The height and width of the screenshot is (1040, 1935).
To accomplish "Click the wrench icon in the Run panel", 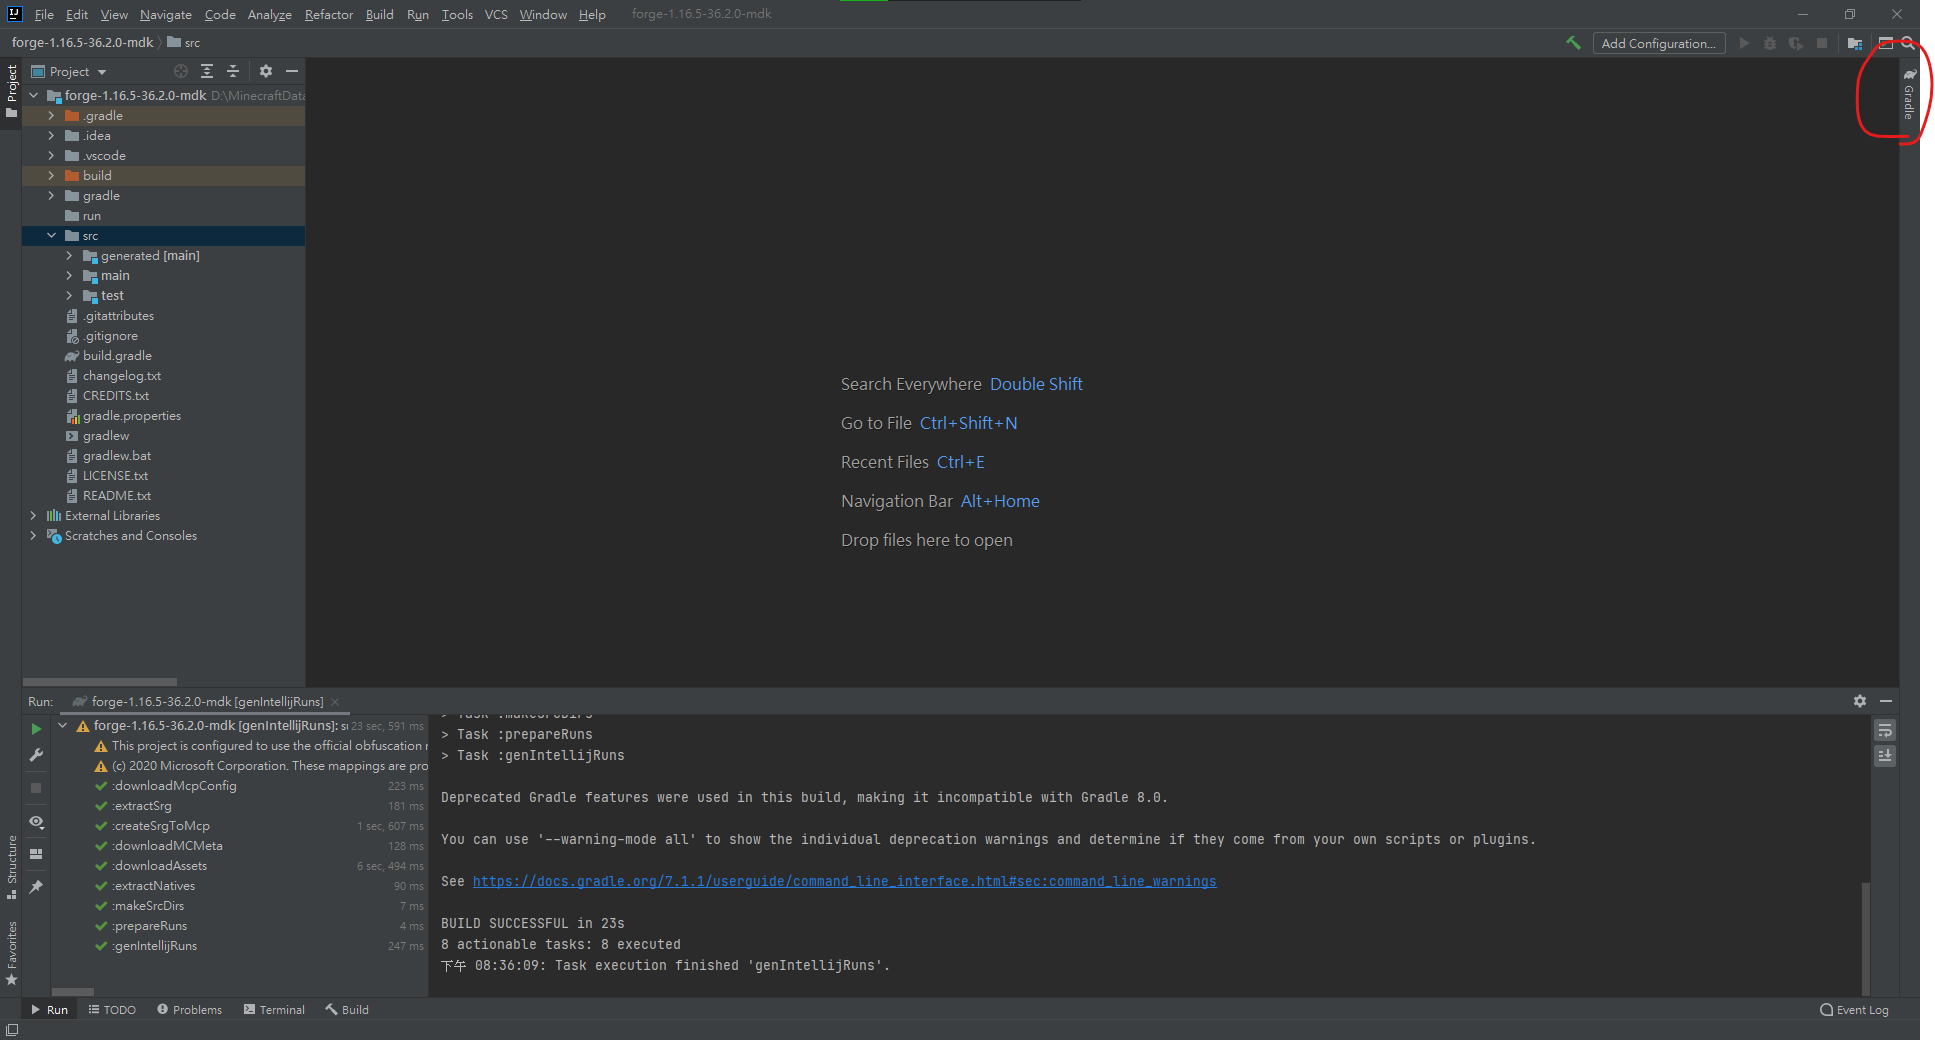I will (36, 755).
